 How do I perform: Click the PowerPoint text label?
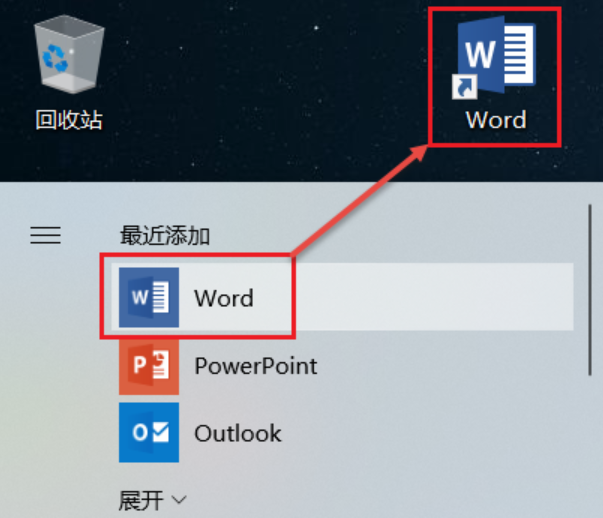(x=256, y=366)
